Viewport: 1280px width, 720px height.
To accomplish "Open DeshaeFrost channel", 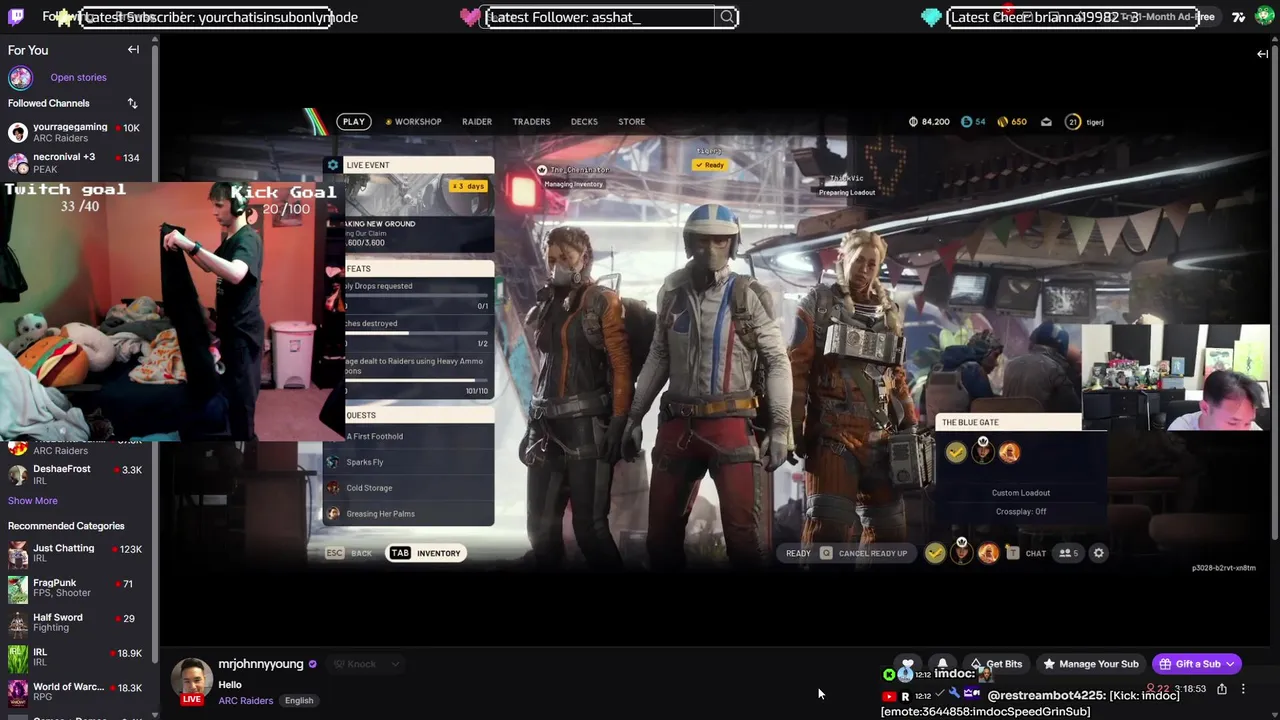I will point(74,474).
